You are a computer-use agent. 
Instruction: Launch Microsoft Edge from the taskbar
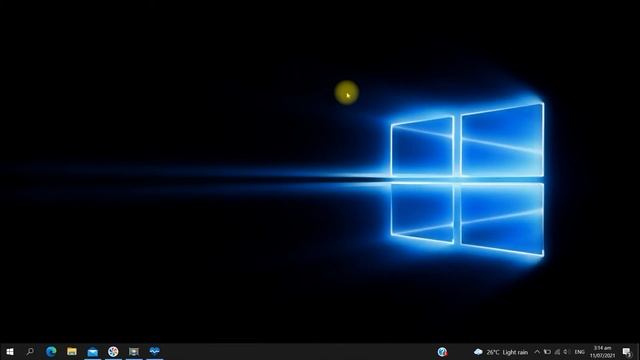pos(51,351)
